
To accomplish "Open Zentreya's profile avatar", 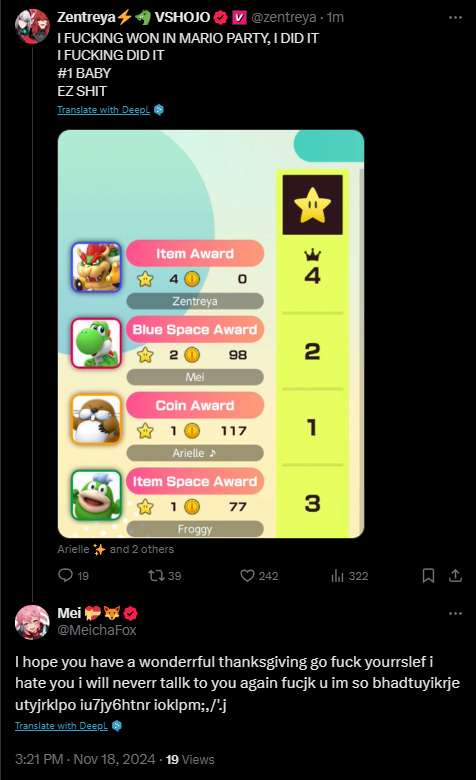I will (x=32, y=26).
